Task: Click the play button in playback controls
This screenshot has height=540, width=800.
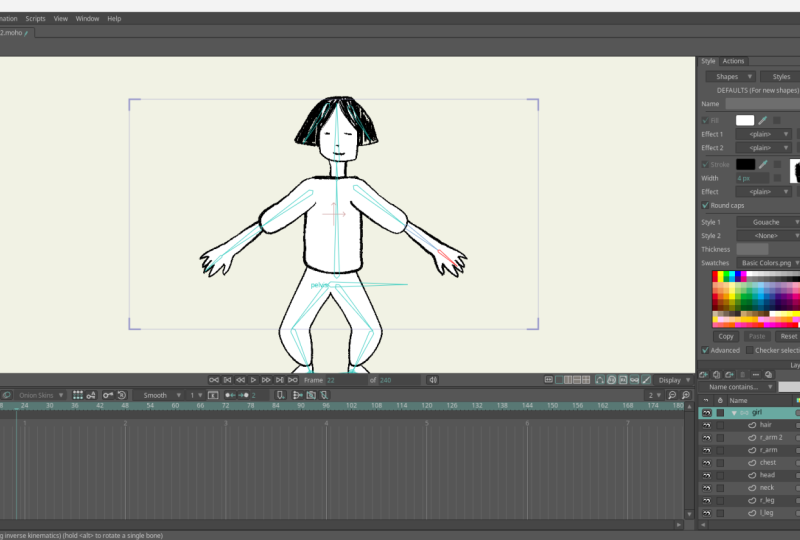Action: tap(253, 380)
